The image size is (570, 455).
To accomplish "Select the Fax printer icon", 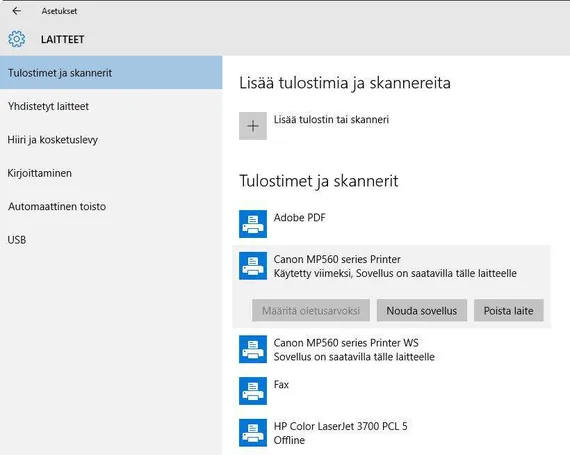I will pyautogui.click(x=253, y=391).
